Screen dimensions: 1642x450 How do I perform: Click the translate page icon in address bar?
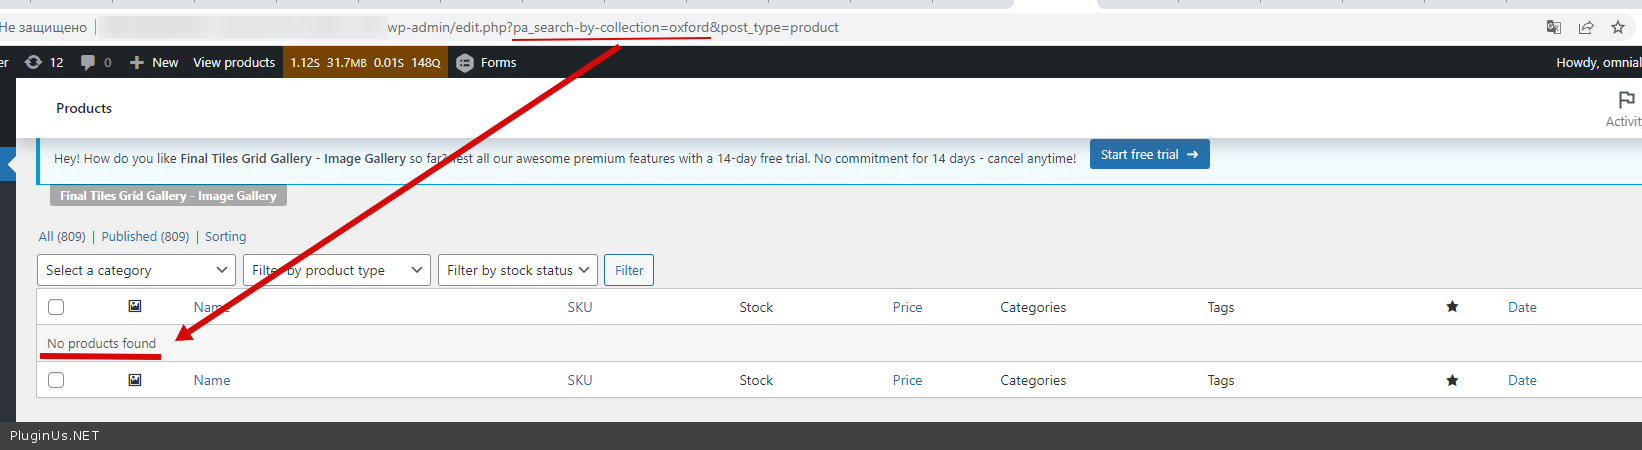1554,27
